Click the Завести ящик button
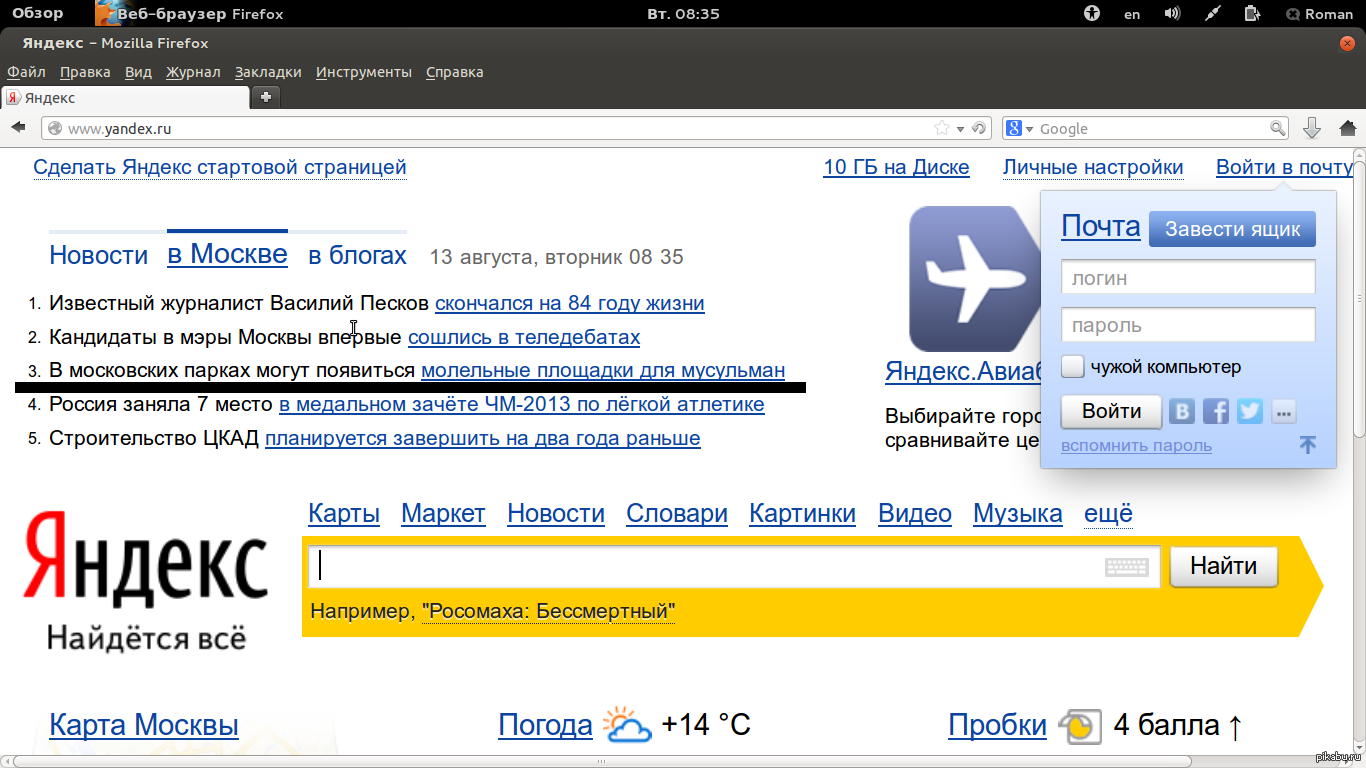Image resolution: width=1366 pixels, height=768 pixels. (x=1232, y=229)
